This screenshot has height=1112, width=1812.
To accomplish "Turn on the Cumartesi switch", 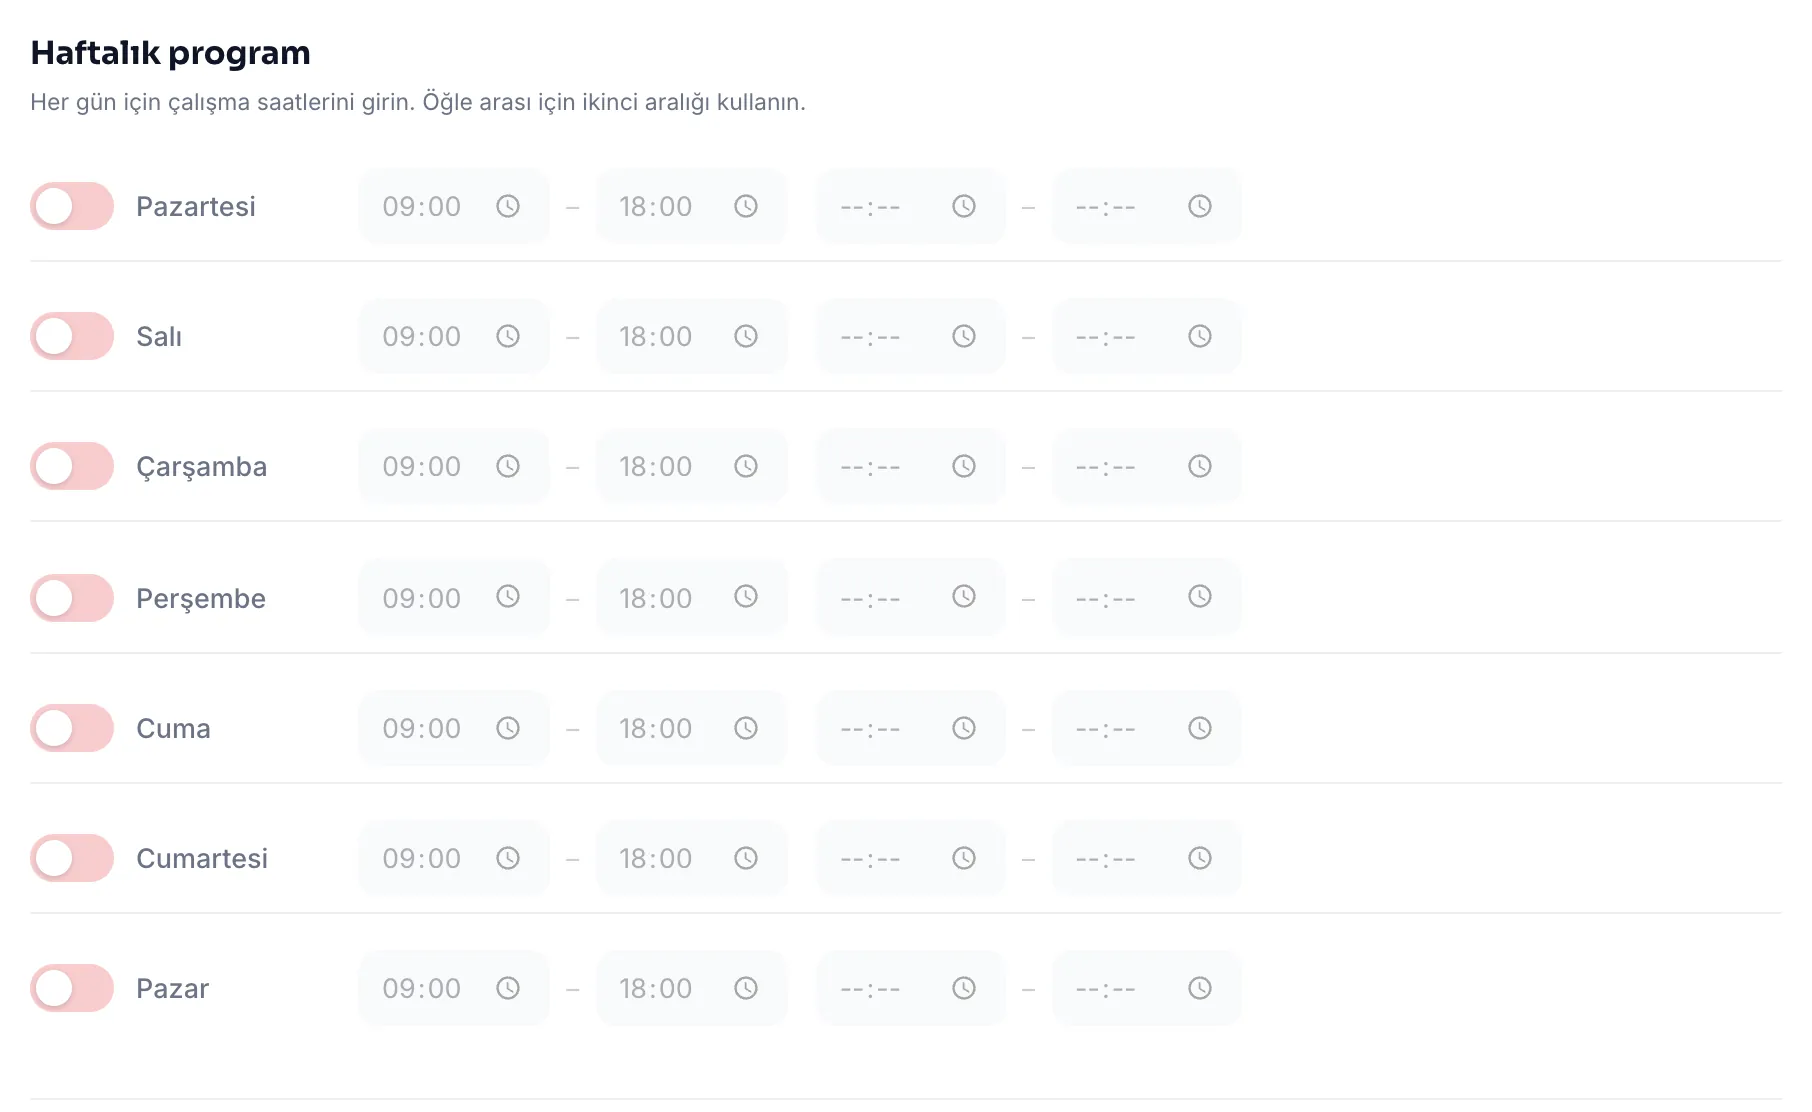I will (x=72, y=858).
